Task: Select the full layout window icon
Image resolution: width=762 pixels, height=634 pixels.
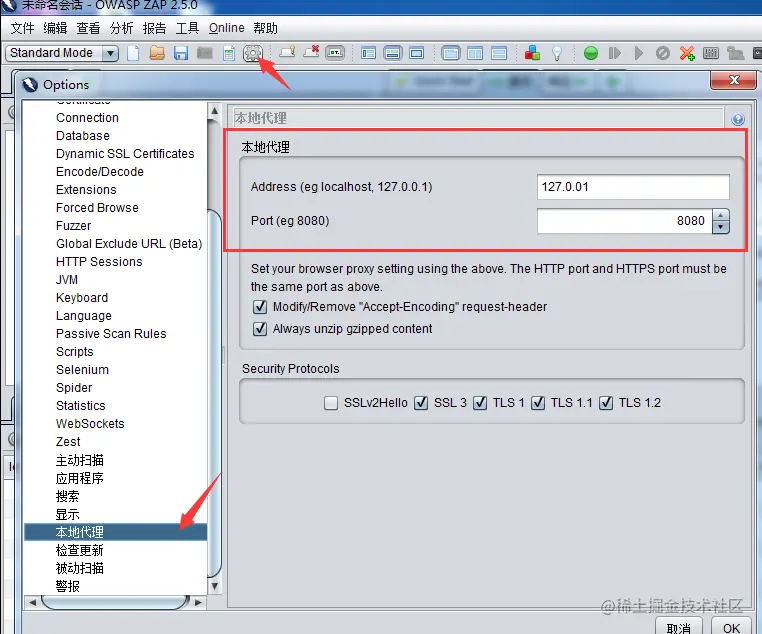Action: coord(416,53)
